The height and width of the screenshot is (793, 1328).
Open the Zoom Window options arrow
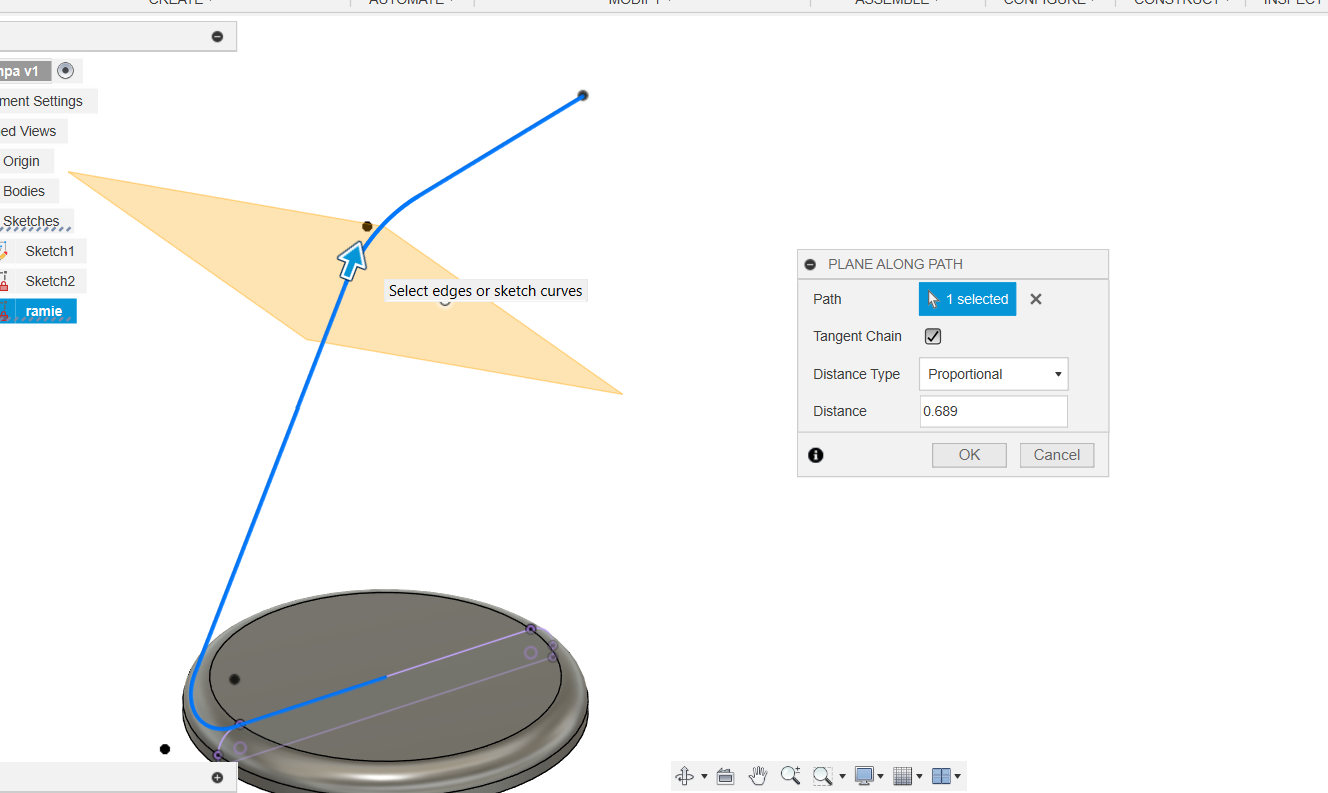[842, 777]
